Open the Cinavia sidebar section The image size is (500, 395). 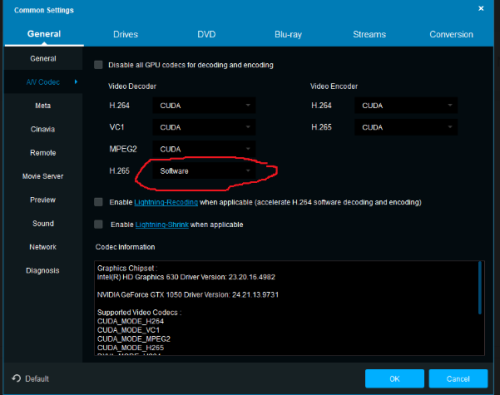(x=43, y=129)
